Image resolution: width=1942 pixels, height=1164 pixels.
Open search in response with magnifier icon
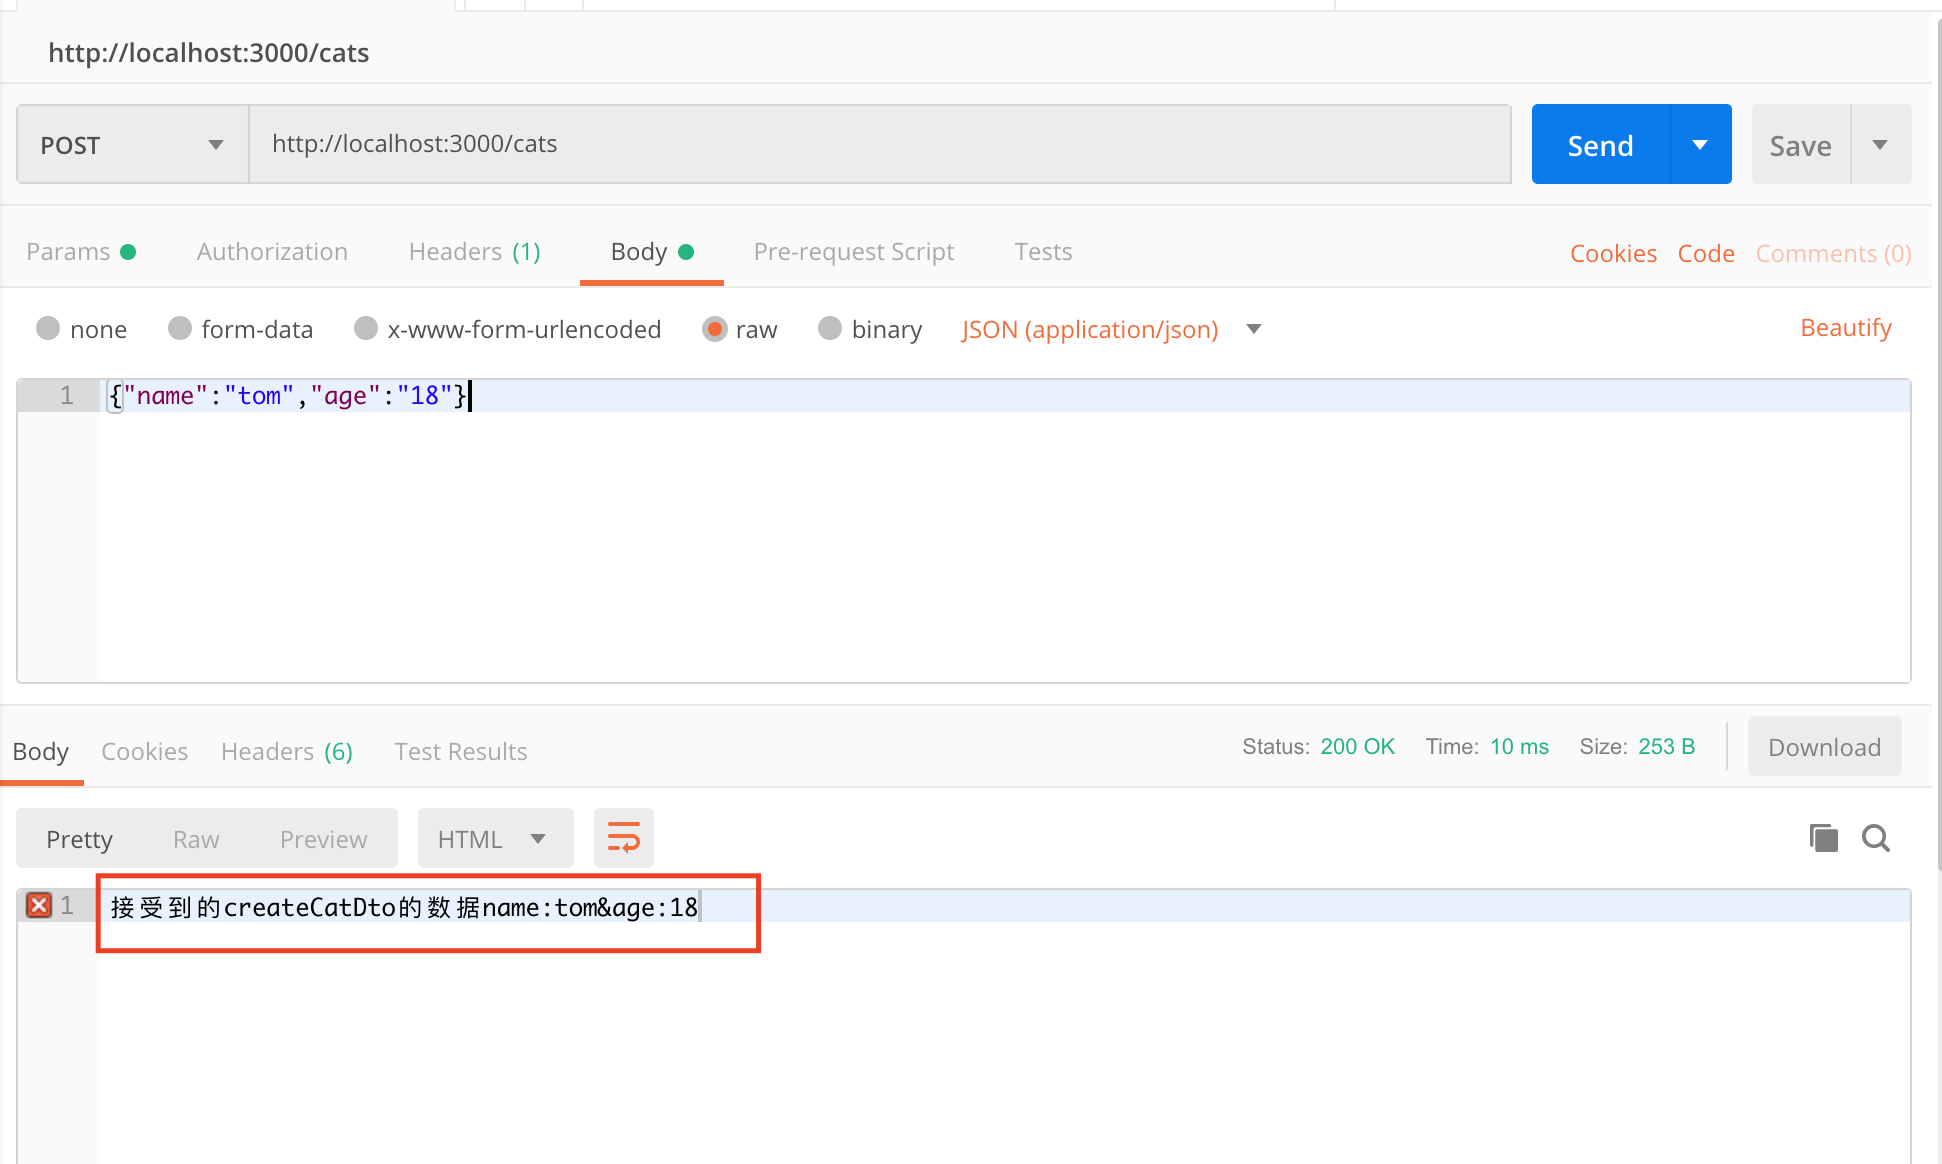[1876, 838]
